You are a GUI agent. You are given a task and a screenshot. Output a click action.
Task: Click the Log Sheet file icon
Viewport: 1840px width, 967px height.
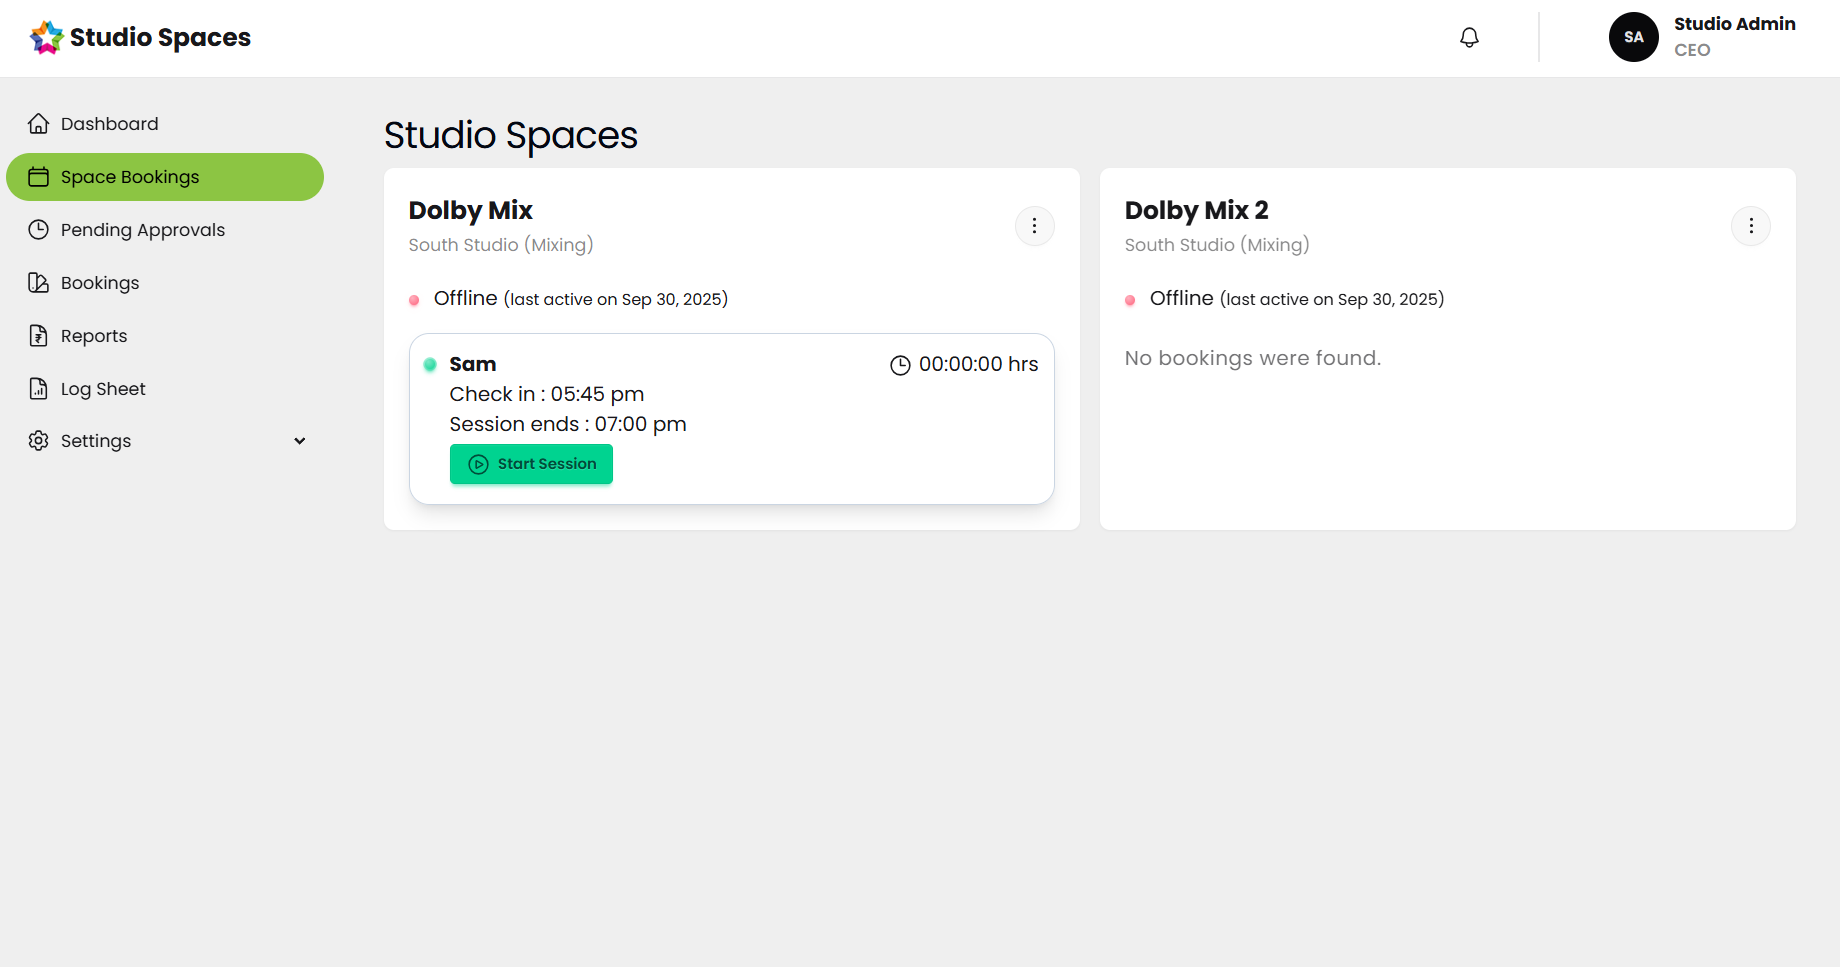38,388
